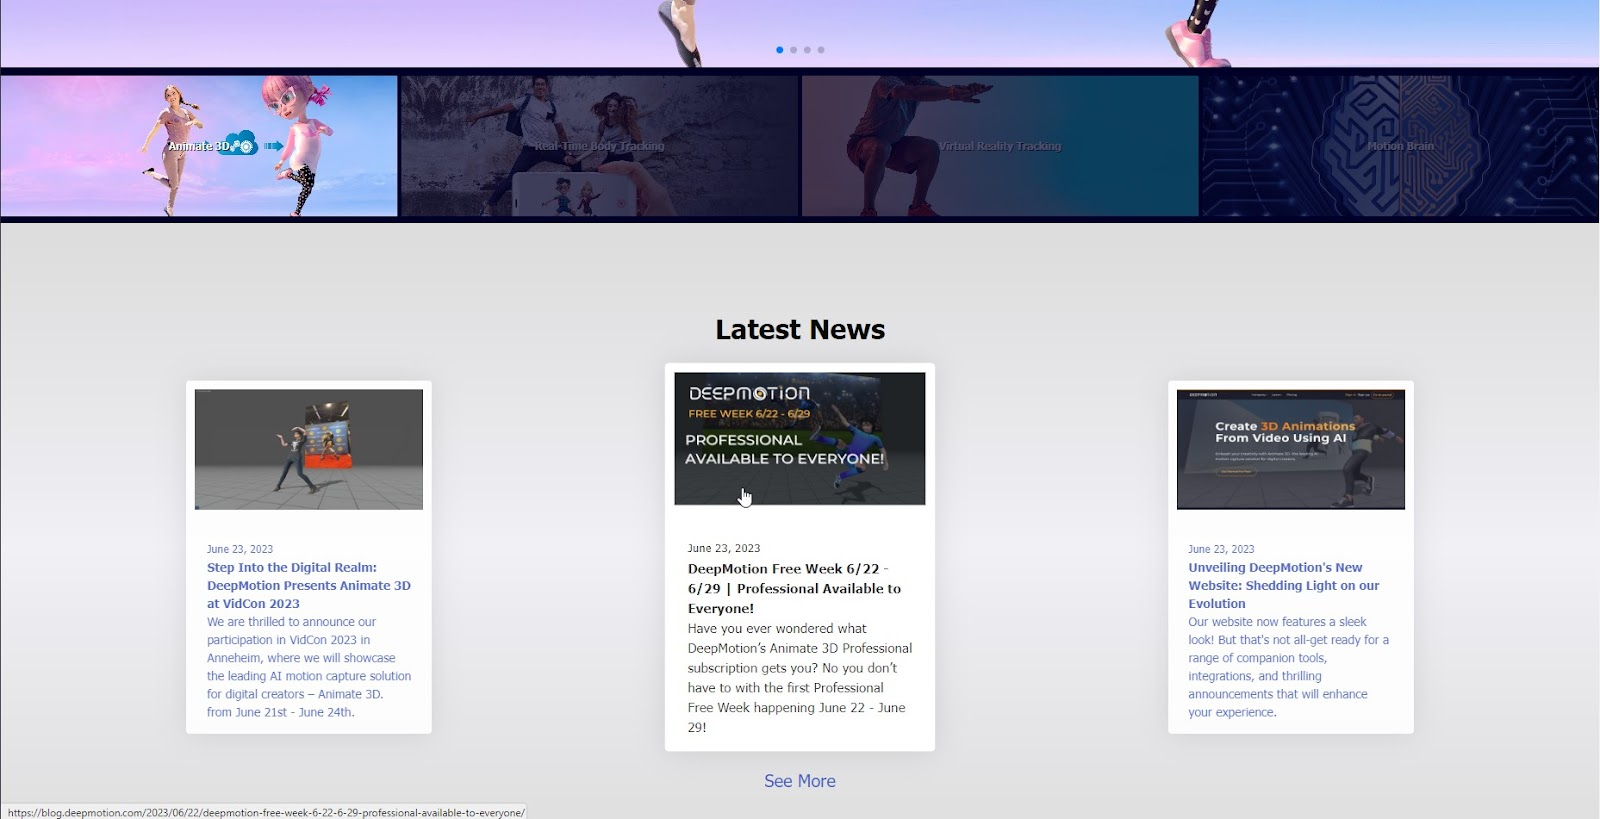The width and height of the screenshot is (1600, 819).
Task: Open the Motion Brain tile
Action: 1400,146
